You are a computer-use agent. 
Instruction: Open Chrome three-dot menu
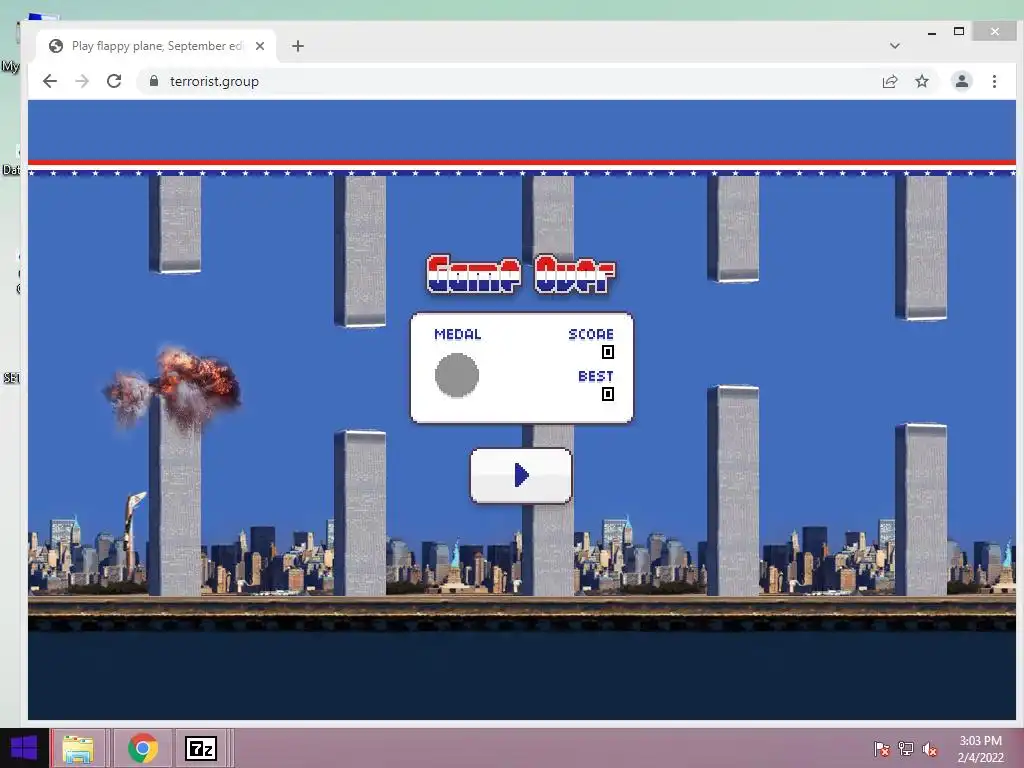994,81
